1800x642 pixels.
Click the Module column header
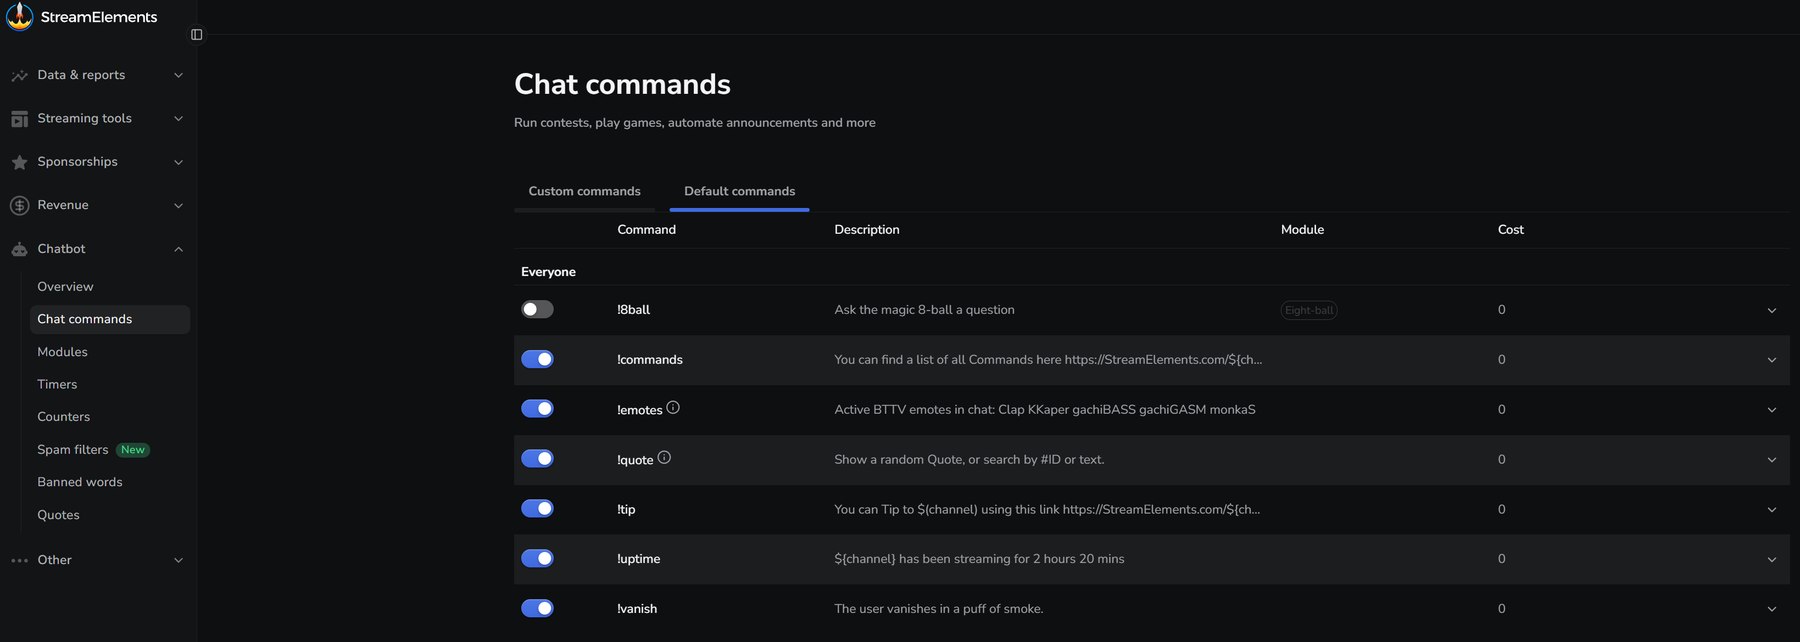point(1302,229)
